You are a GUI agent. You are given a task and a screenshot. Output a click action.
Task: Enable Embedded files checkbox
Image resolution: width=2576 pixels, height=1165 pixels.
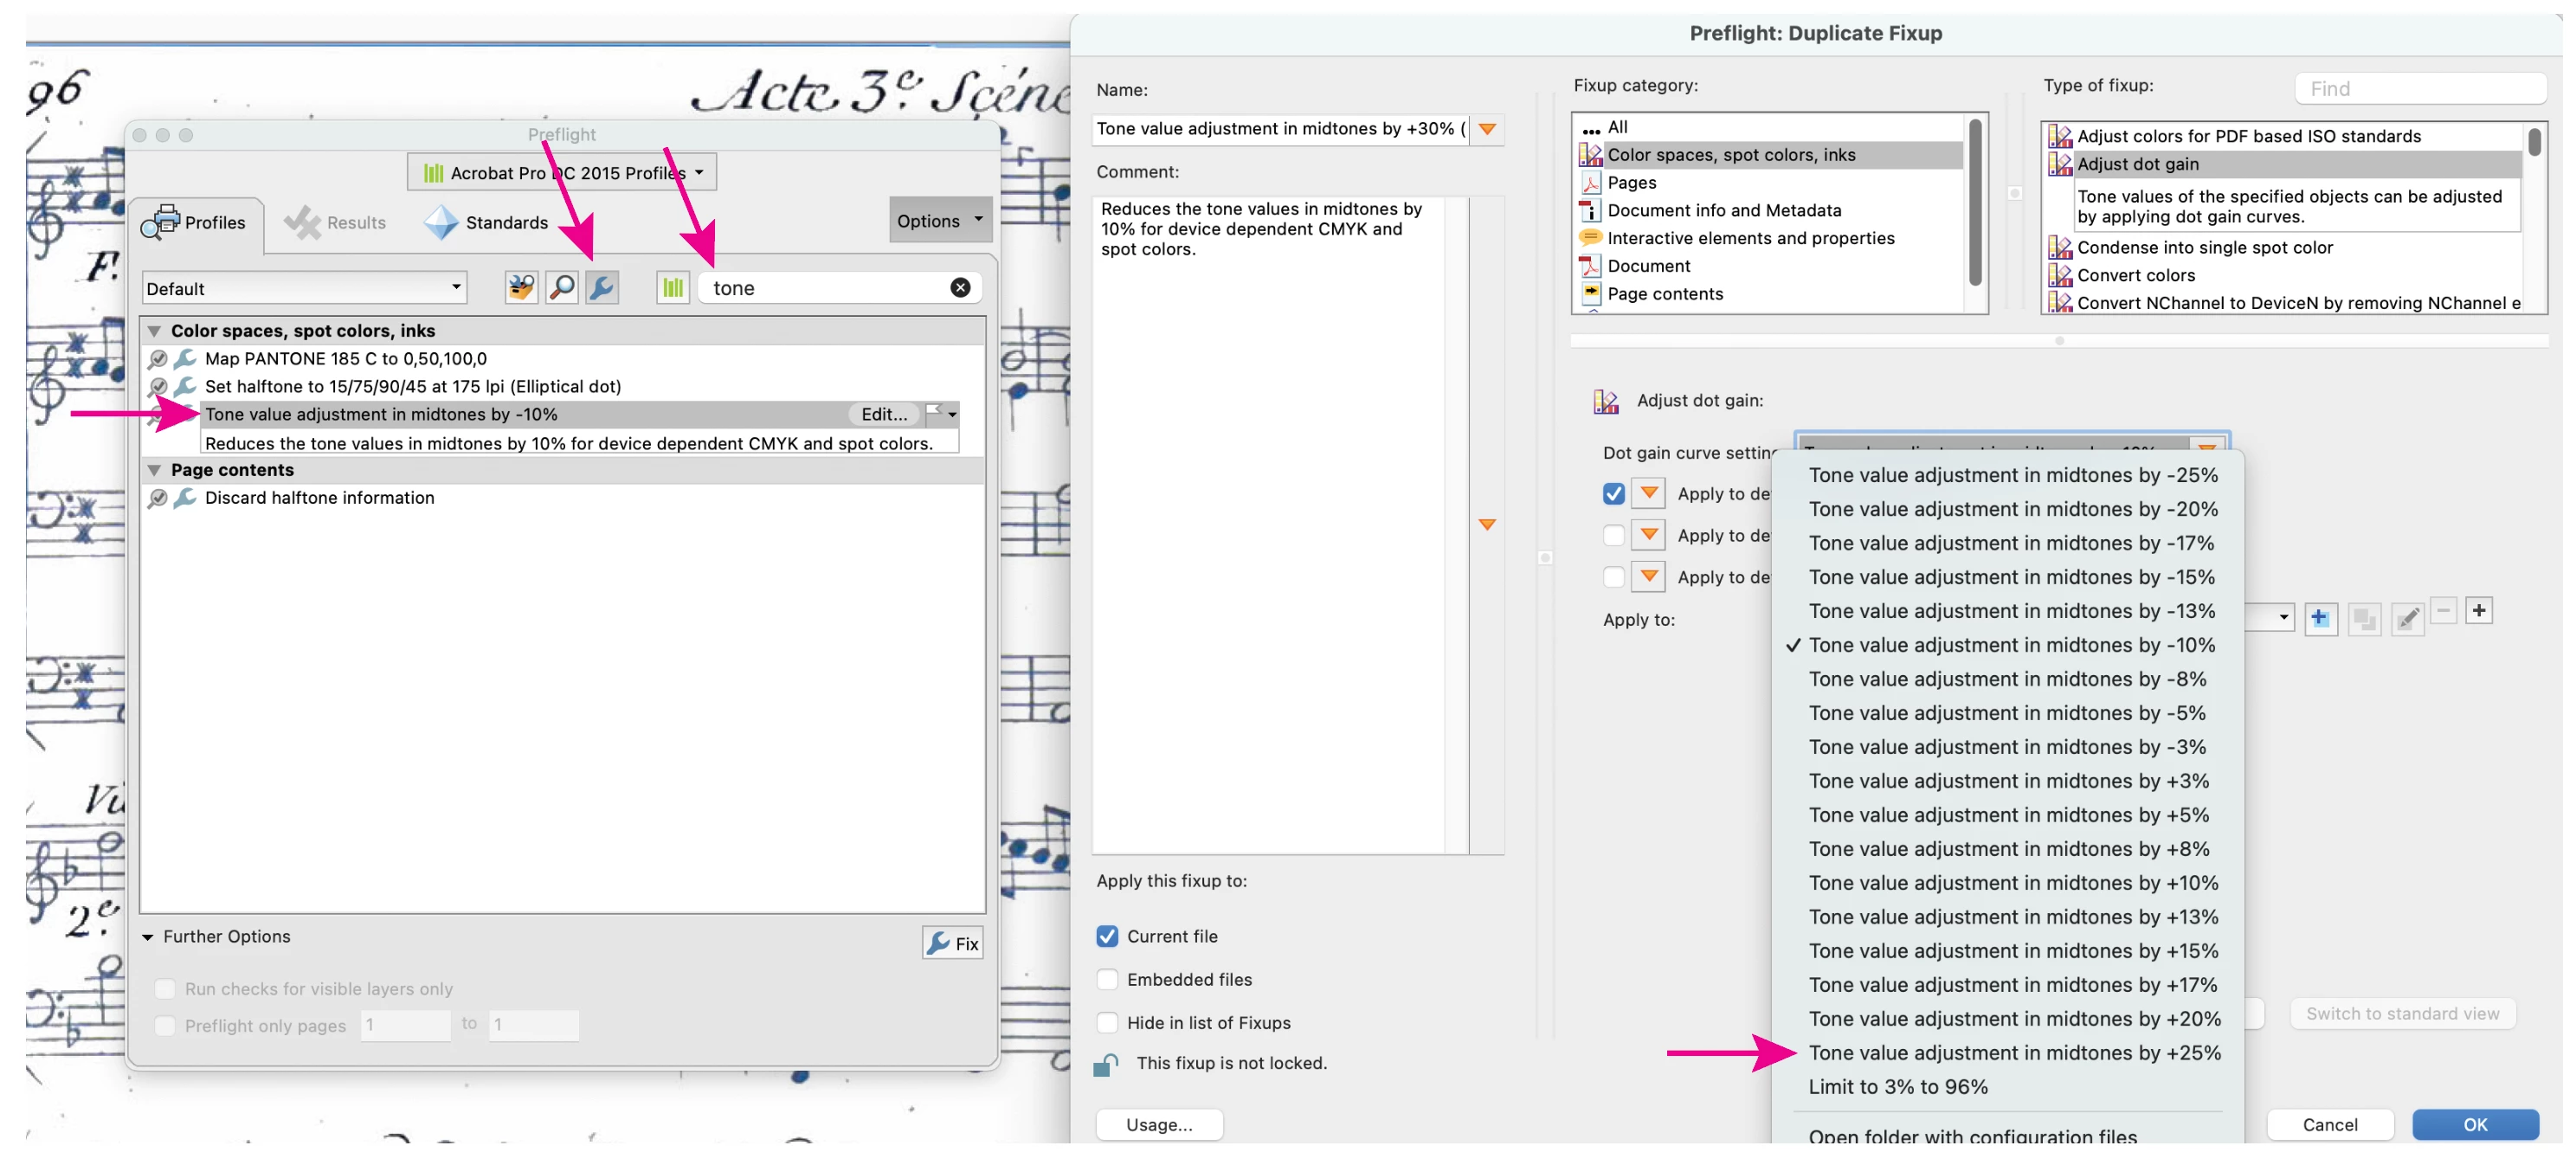tap(1107, 980)
